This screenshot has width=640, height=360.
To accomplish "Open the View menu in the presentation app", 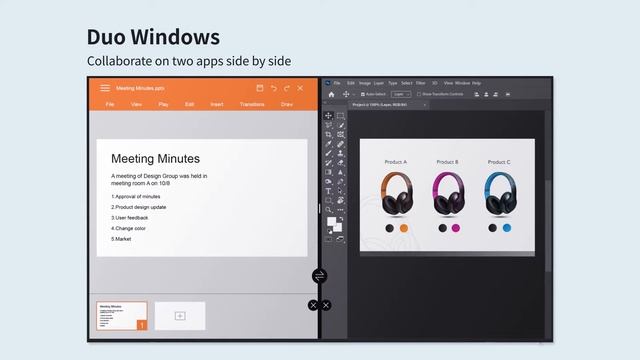I will [136, 104].
